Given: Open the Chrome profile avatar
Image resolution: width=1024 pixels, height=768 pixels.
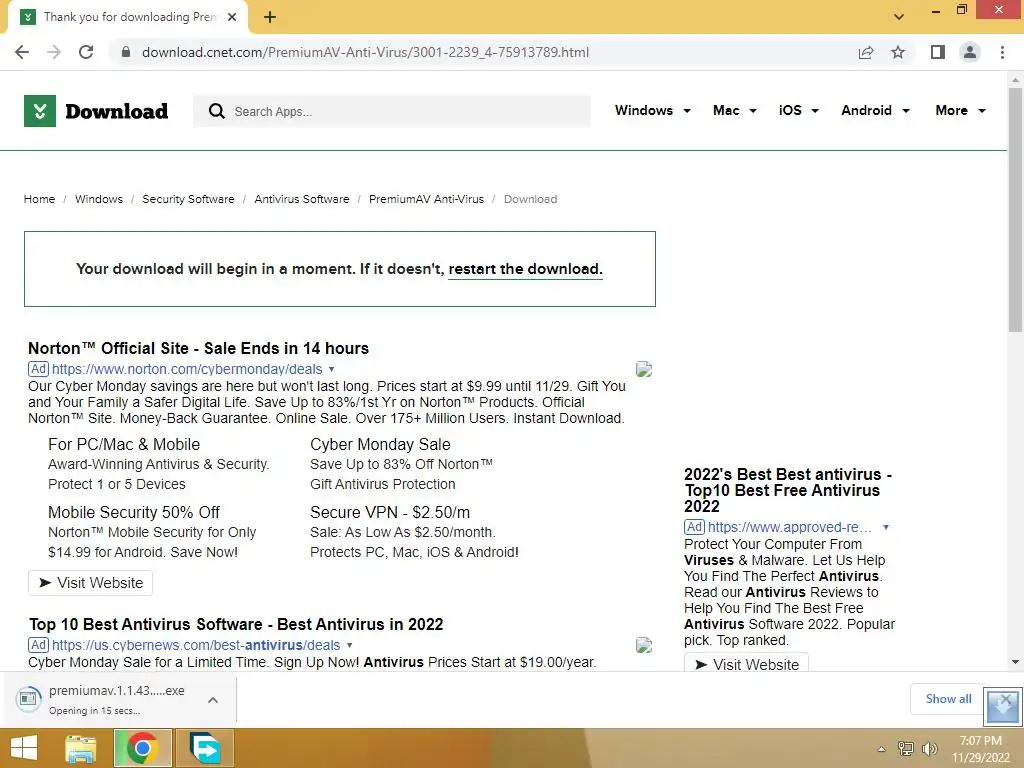Looking at the screenshot, I should tap(970, 52).
